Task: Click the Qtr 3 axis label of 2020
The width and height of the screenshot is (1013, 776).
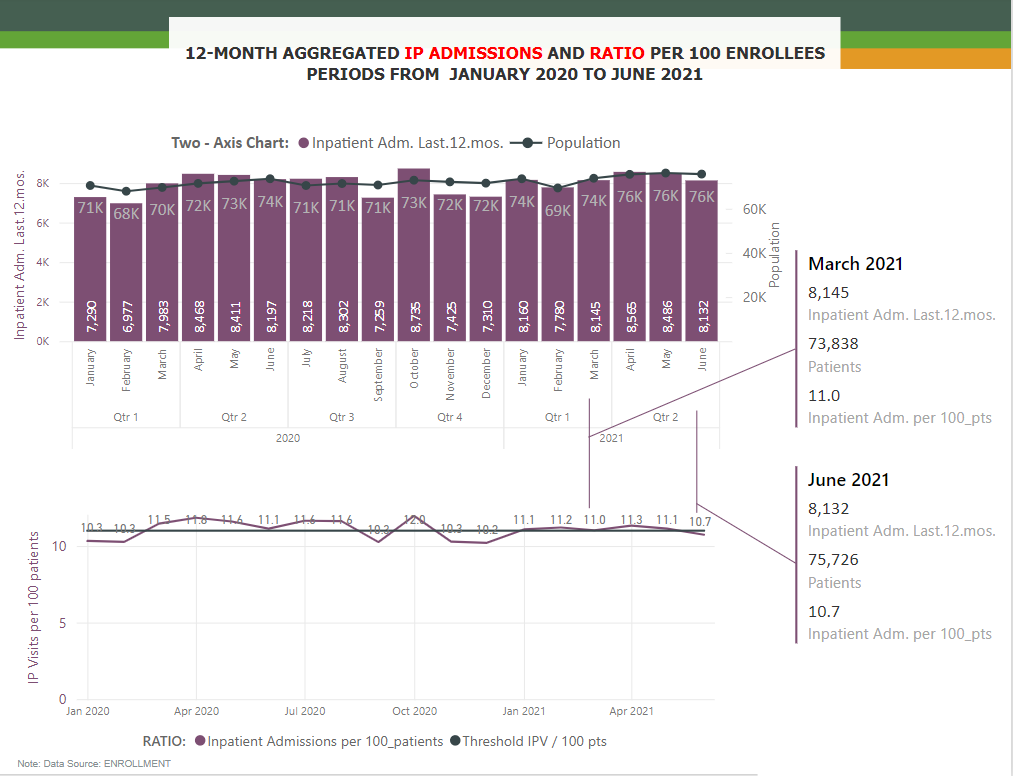Action: (x=342, y=417)
